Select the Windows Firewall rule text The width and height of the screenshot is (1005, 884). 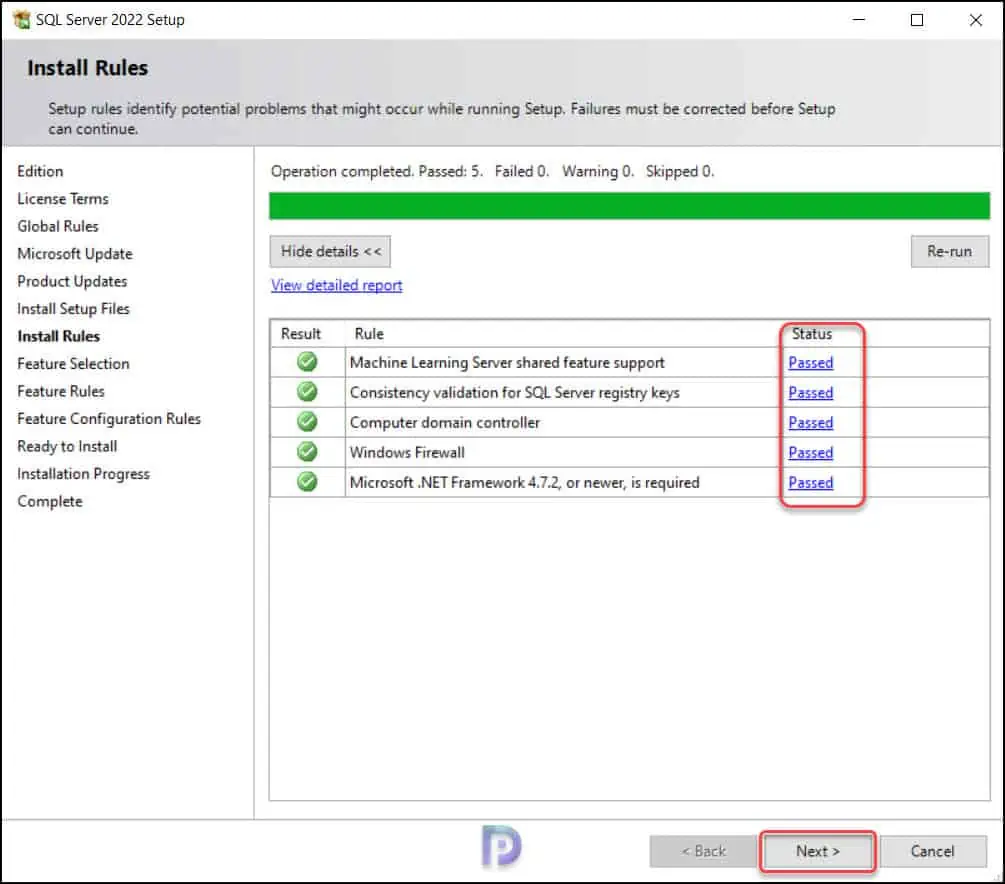tap(407, 453)
